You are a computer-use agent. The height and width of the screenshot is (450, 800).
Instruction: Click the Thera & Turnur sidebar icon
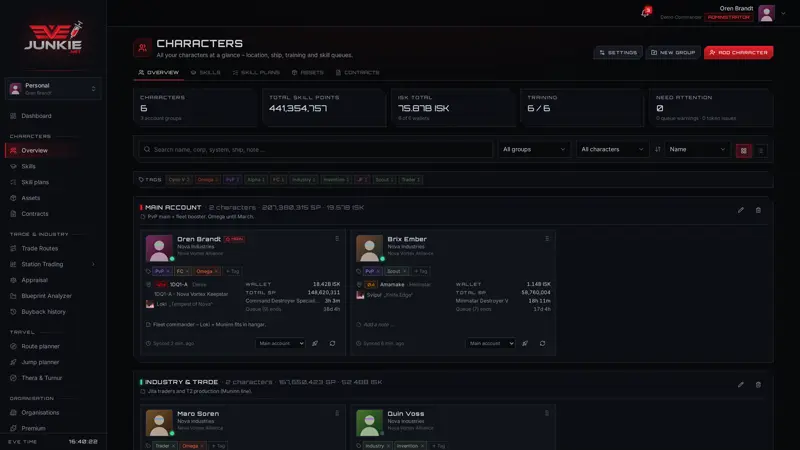[13, 378]
